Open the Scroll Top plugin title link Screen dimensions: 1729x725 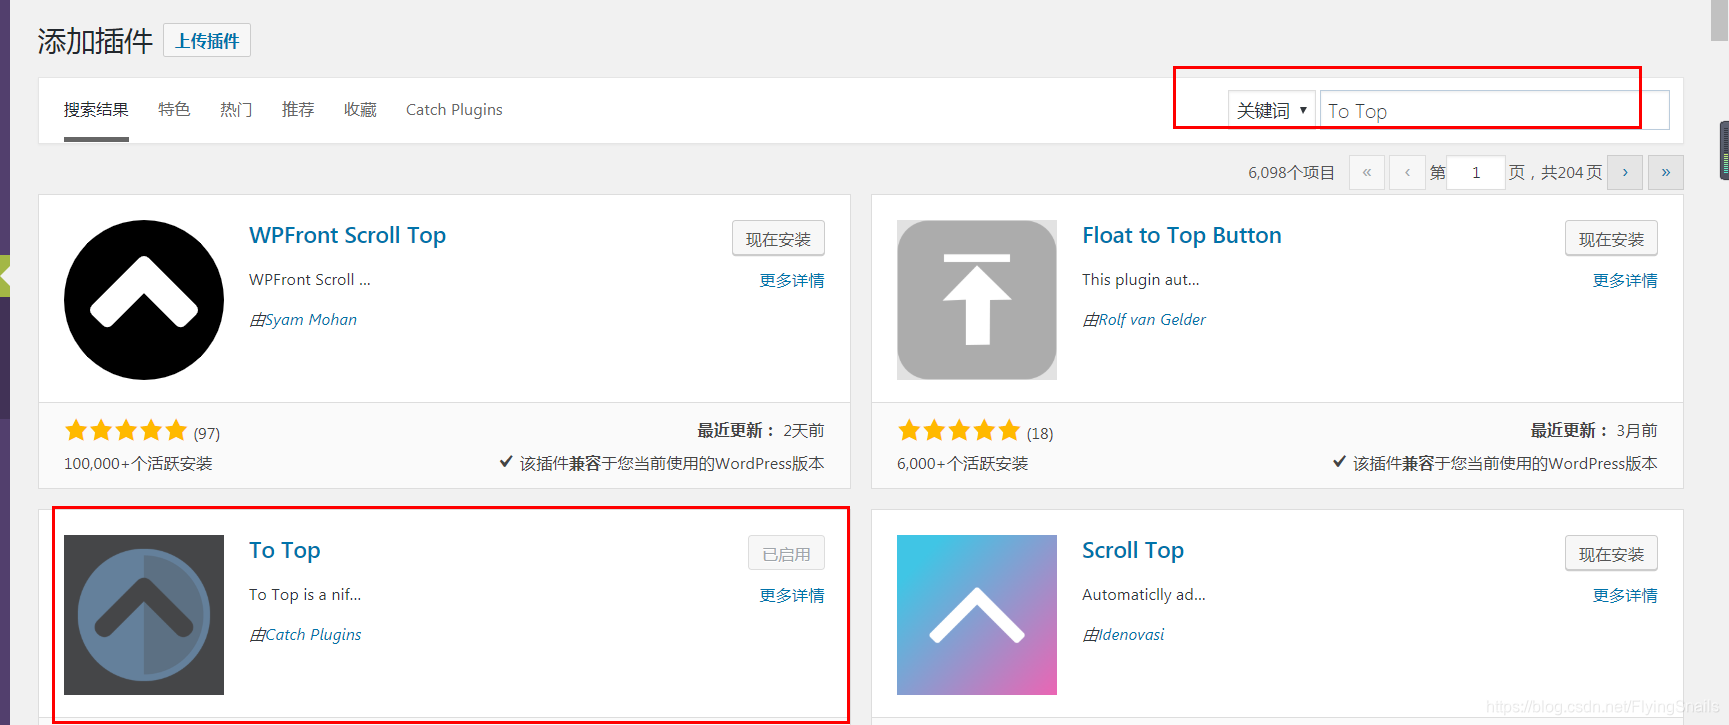point(1133,551)
